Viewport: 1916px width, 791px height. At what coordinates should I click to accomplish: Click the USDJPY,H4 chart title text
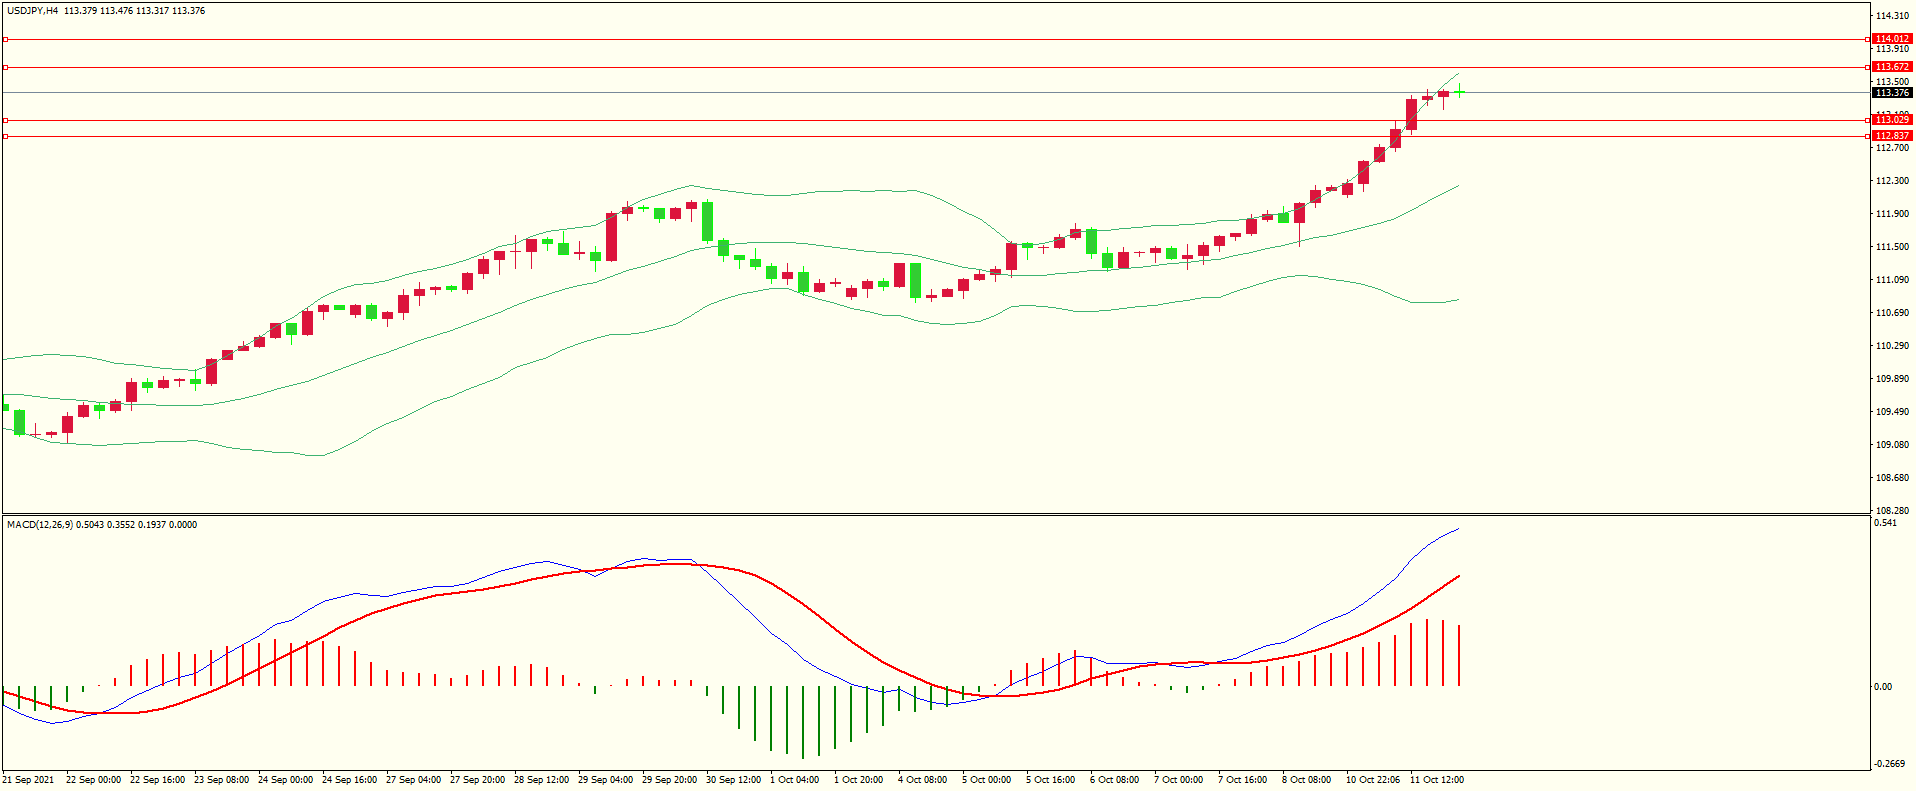point(33,11)
